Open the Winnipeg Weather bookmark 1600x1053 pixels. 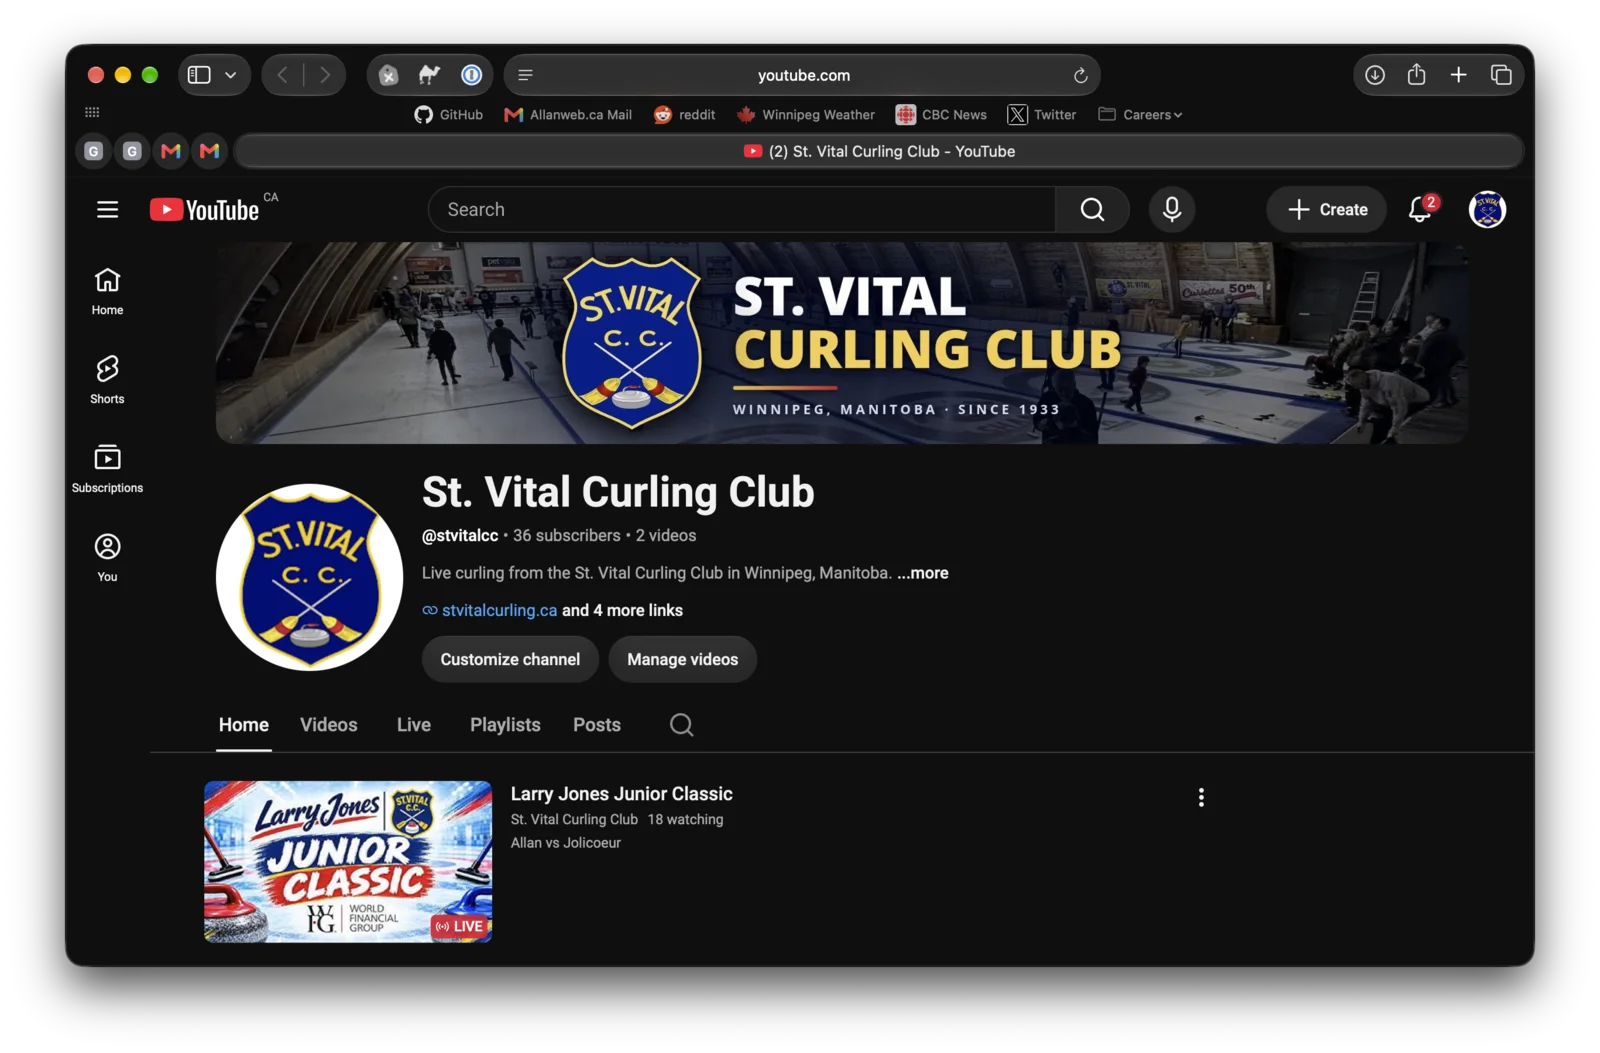point(805,115)
